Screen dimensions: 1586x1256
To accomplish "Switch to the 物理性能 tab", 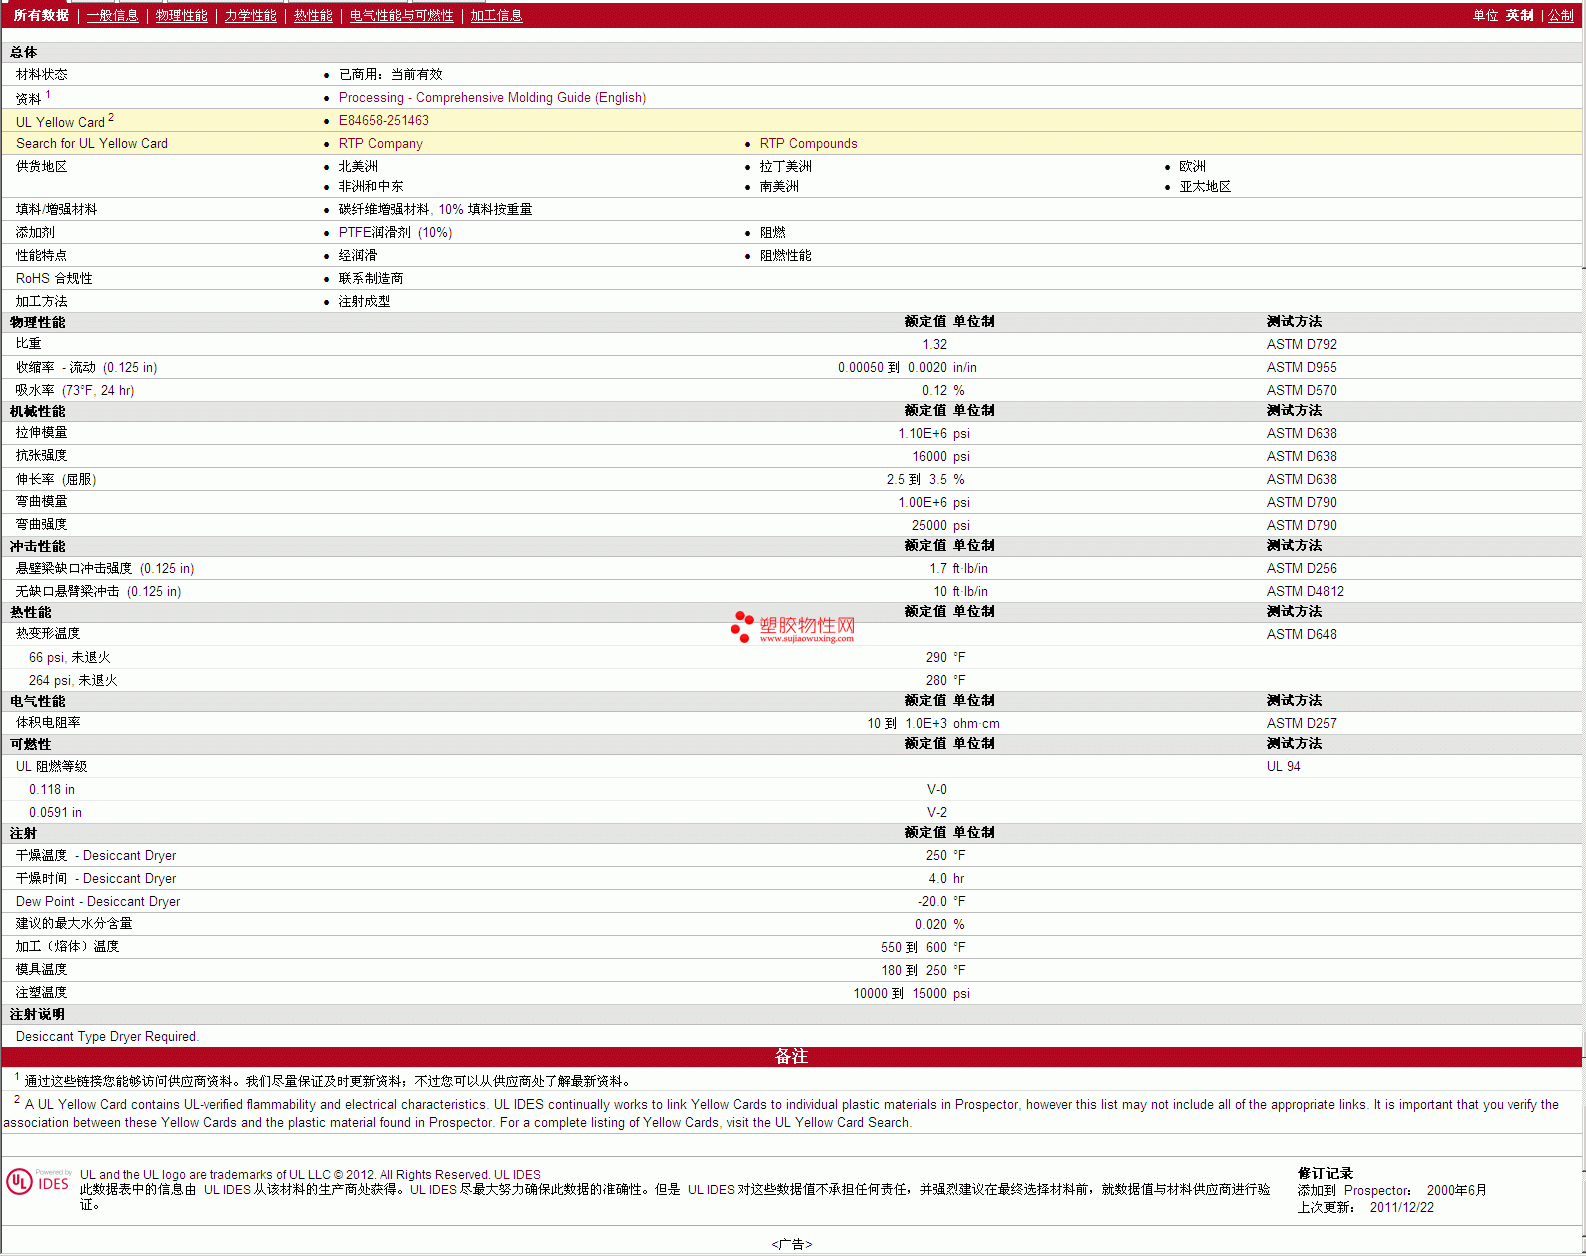I will coord(181,15).
